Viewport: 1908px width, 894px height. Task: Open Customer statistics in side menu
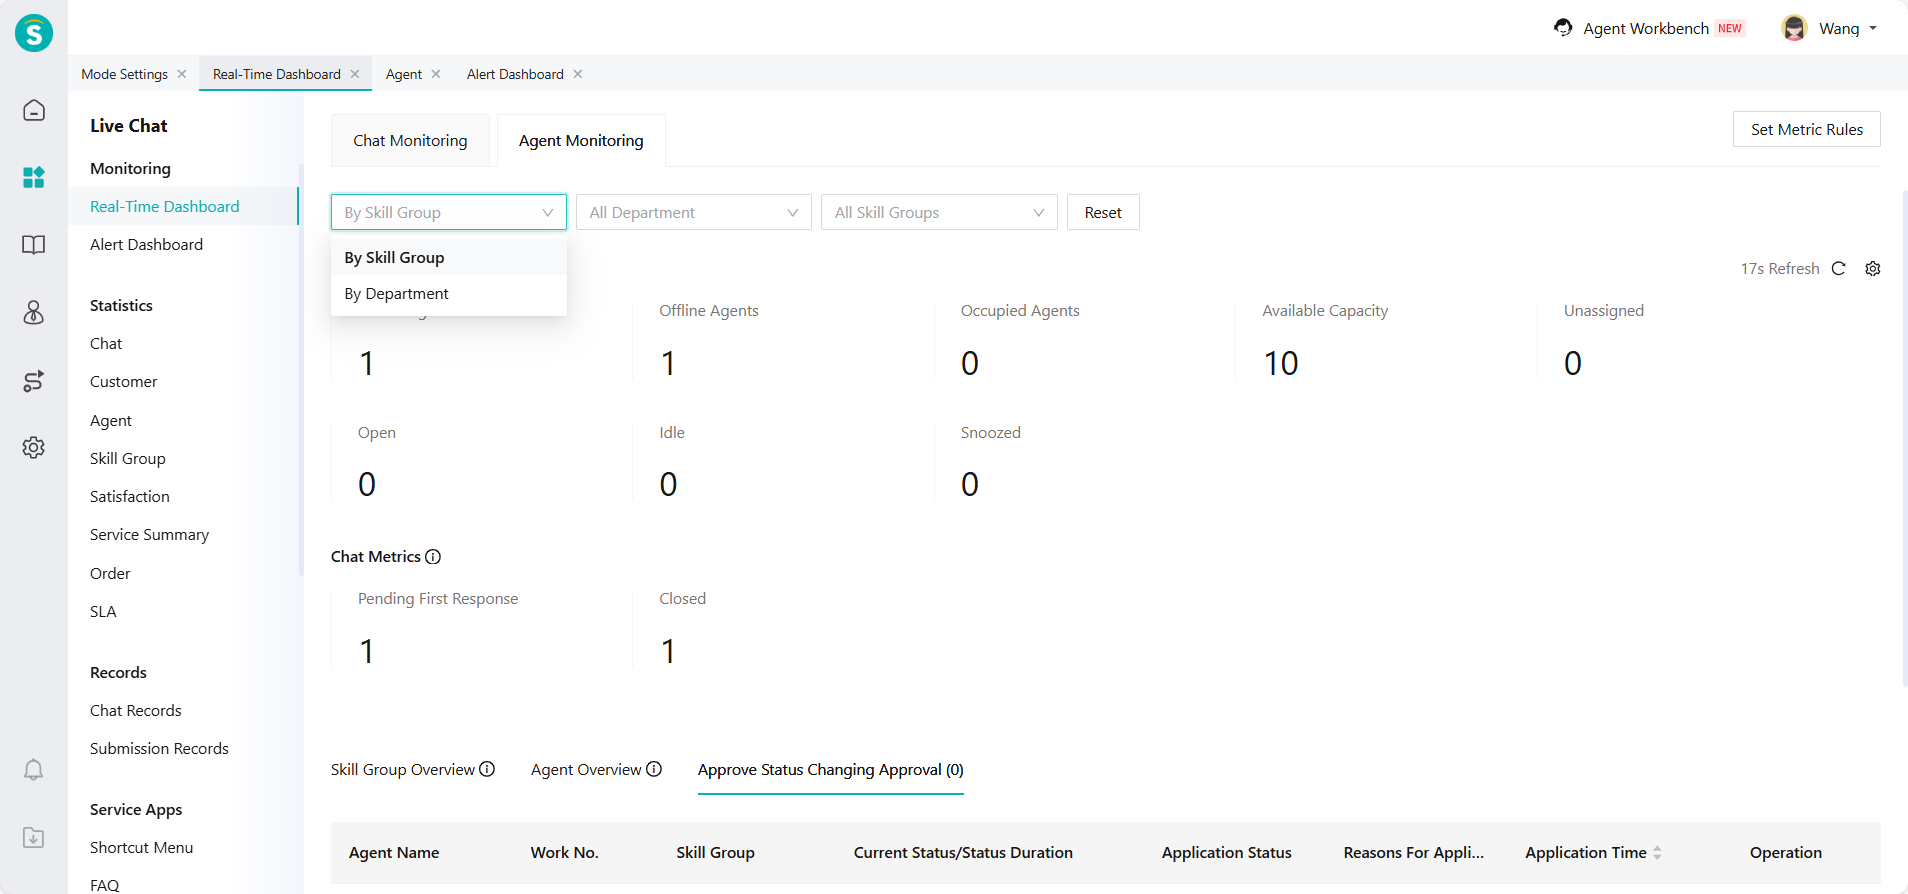(123, 381)
